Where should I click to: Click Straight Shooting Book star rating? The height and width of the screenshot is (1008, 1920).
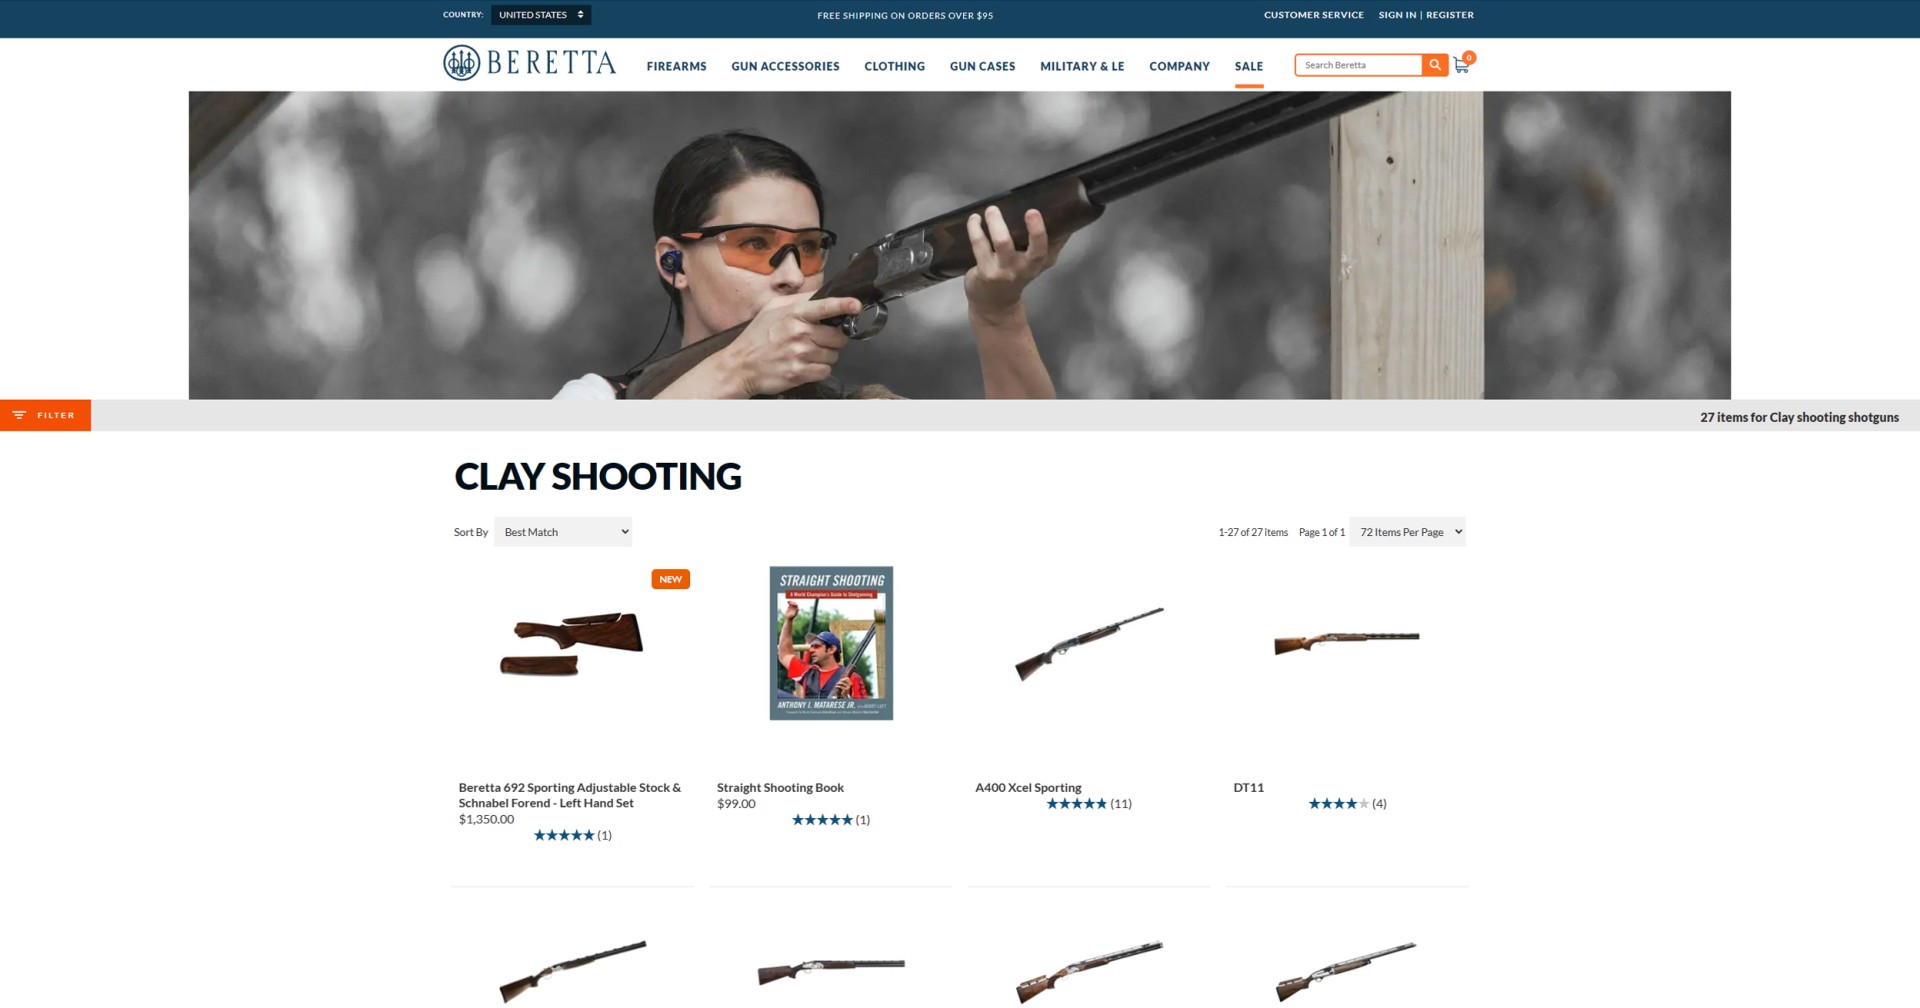[822, 820]
